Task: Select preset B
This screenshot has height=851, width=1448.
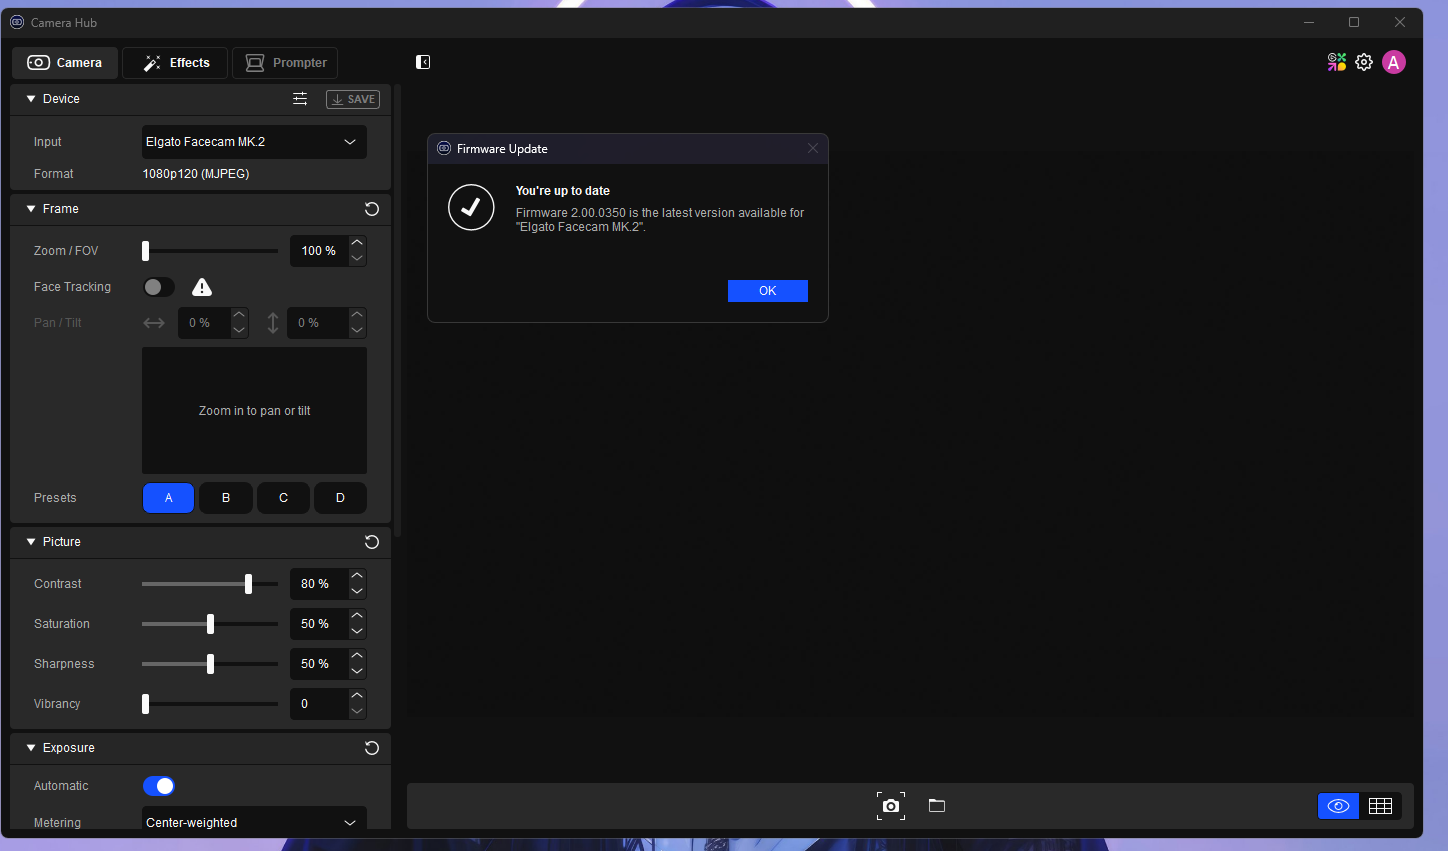Action: (226, 498)
